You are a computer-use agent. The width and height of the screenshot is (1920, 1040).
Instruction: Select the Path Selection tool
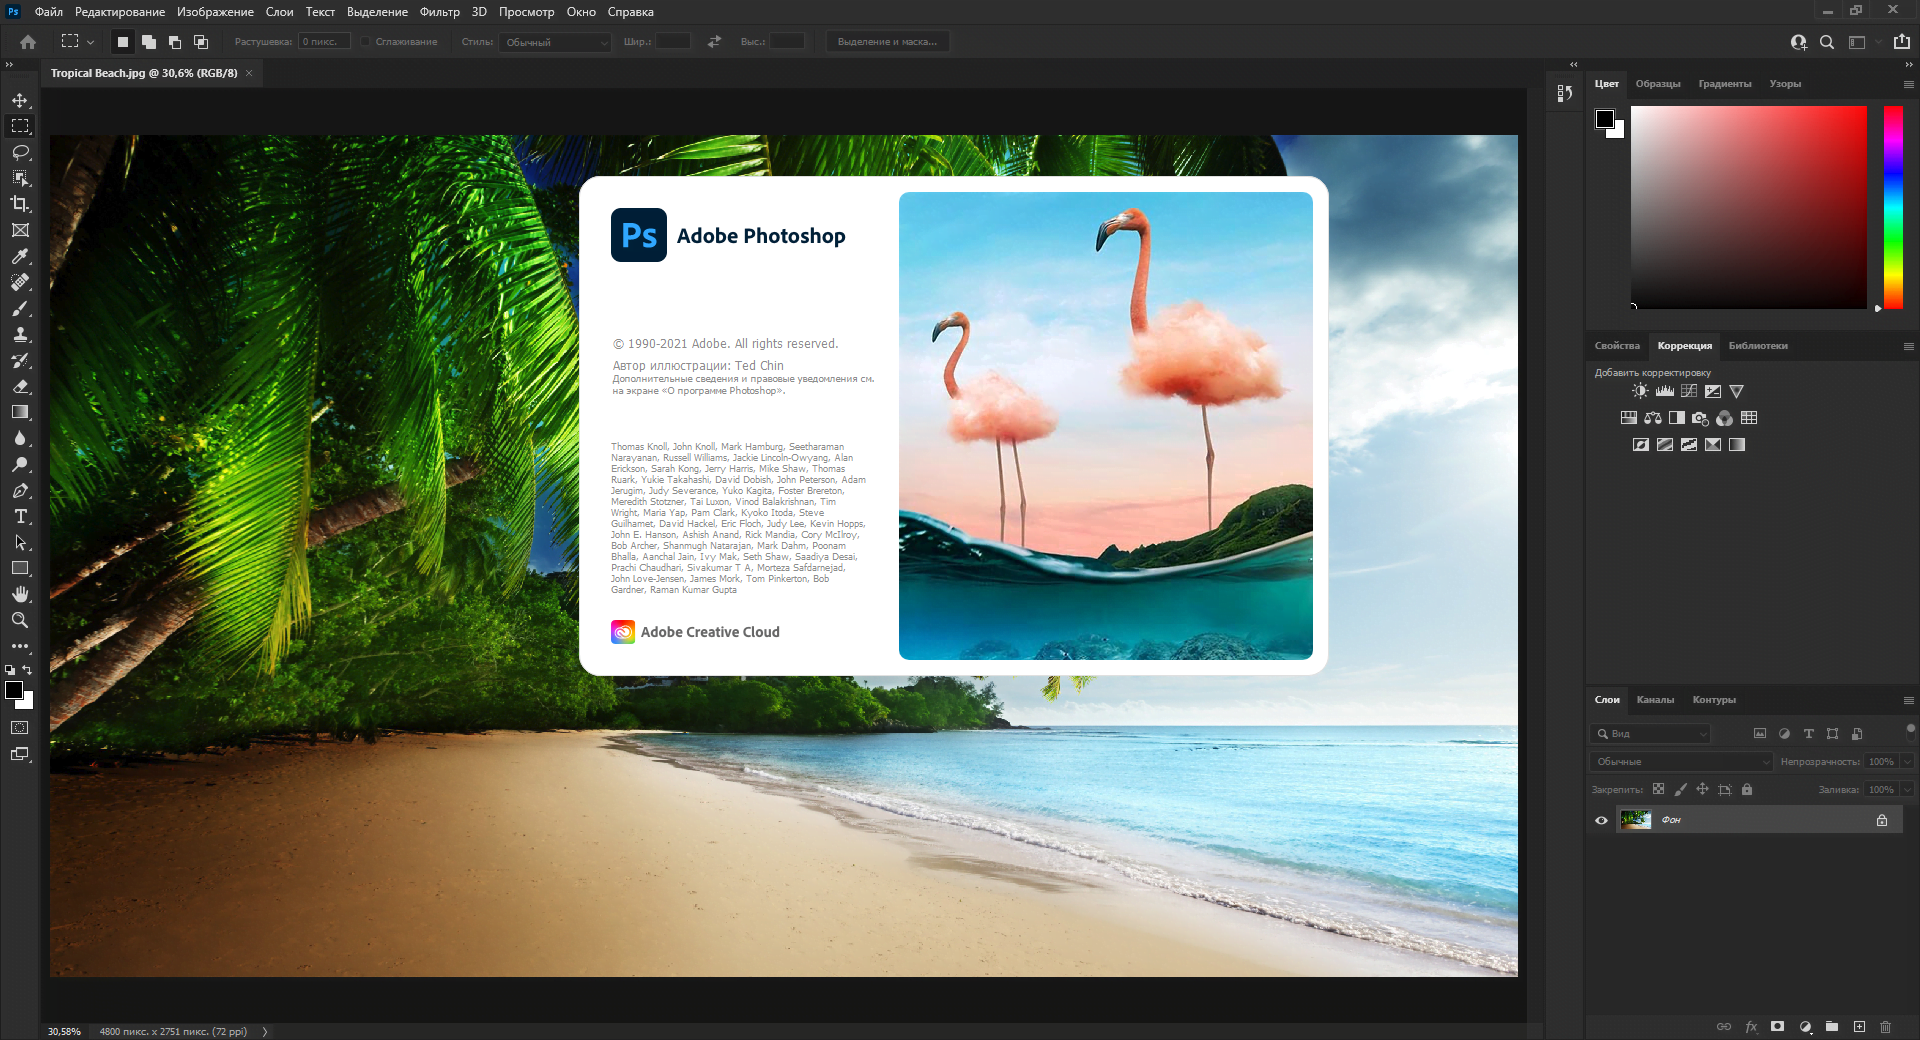pyautogui.click(x=20, y=542)
